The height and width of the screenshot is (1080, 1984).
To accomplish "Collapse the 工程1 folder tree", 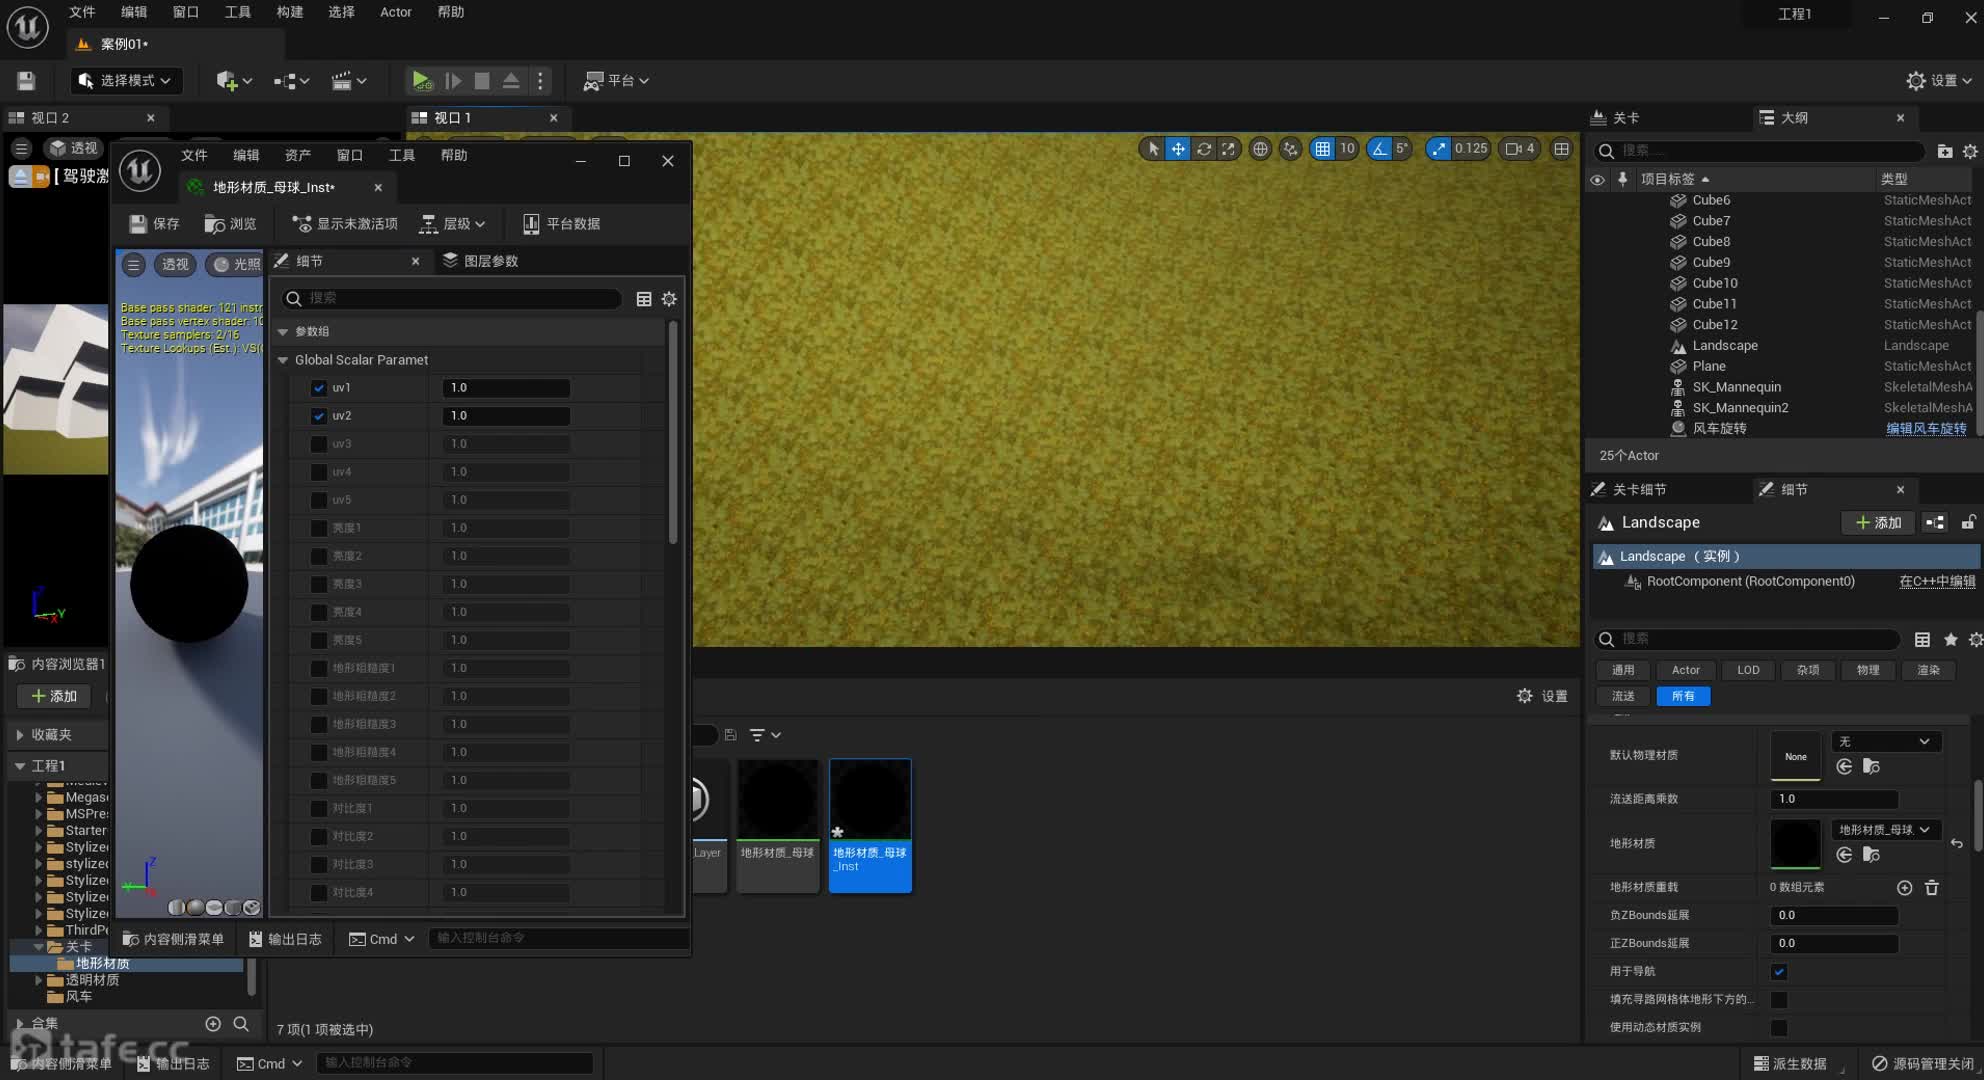I will pyautogui.click(x=20, y=766).
